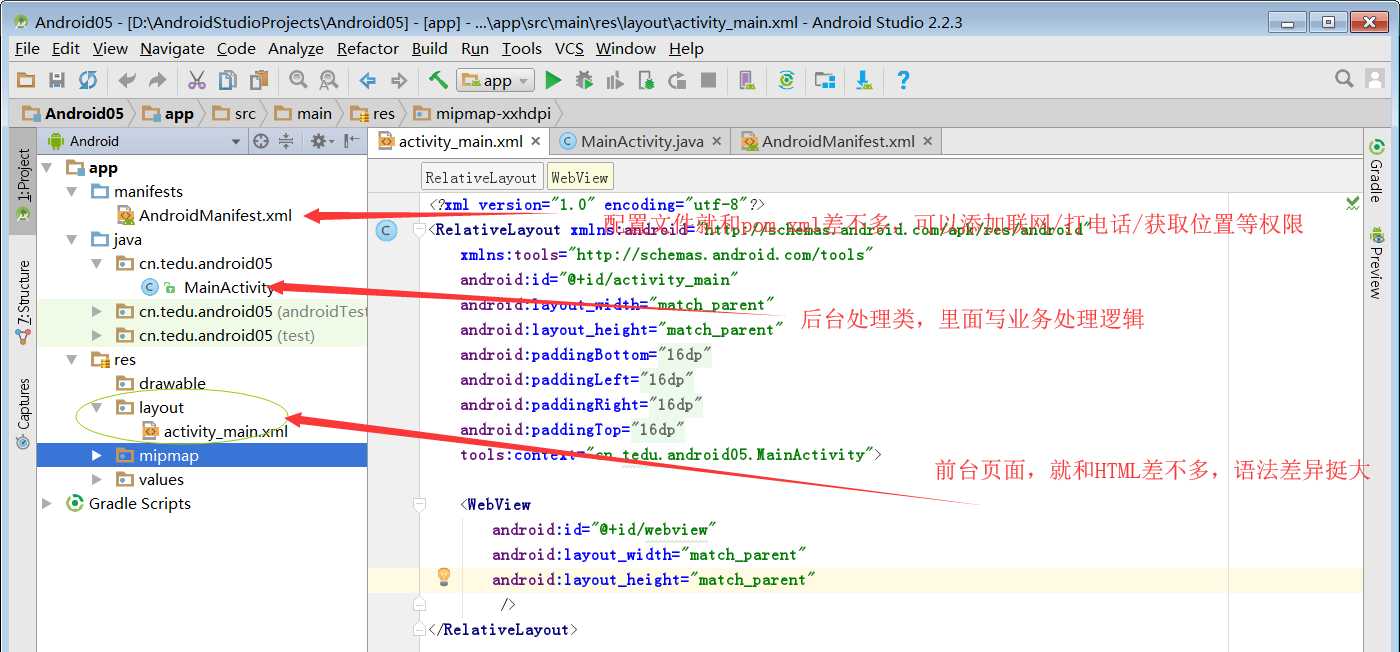Viewport: 1400px width, 652px height.
Task: Open the Analyze menu
Action: tap(296, 48)
